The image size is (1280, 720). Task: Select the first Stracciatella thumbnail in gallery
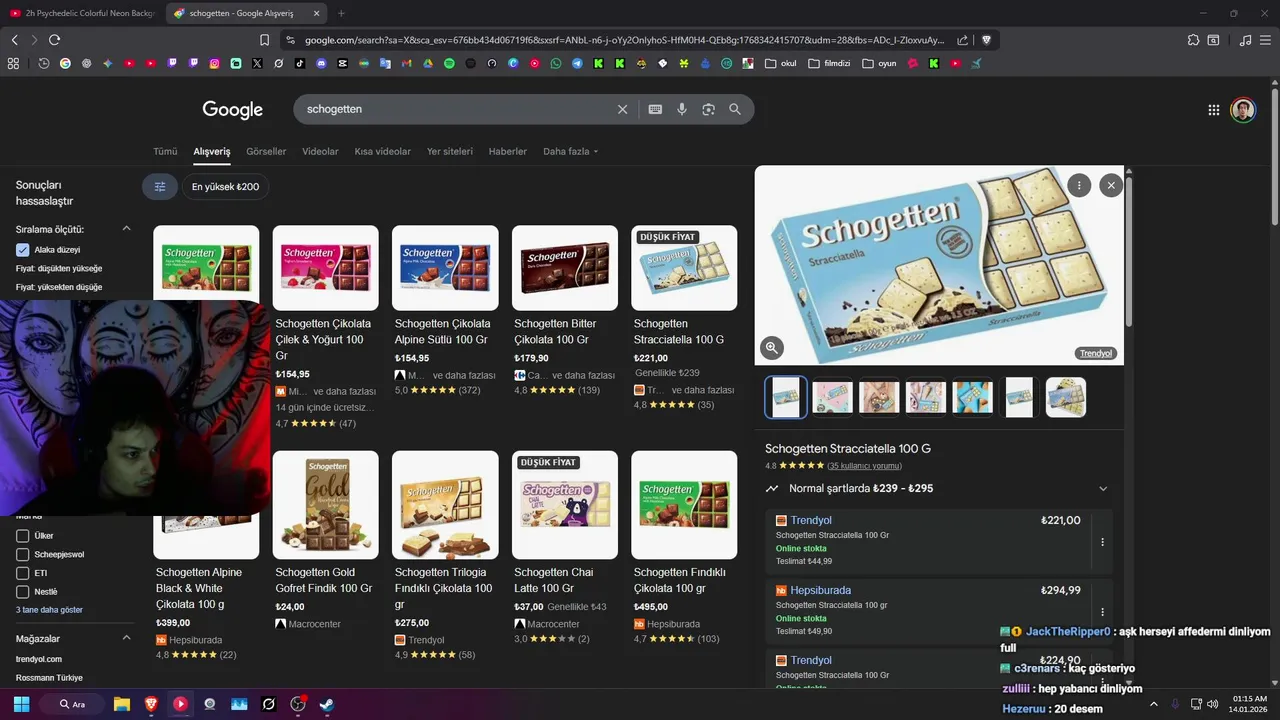[x=786, y=397]
